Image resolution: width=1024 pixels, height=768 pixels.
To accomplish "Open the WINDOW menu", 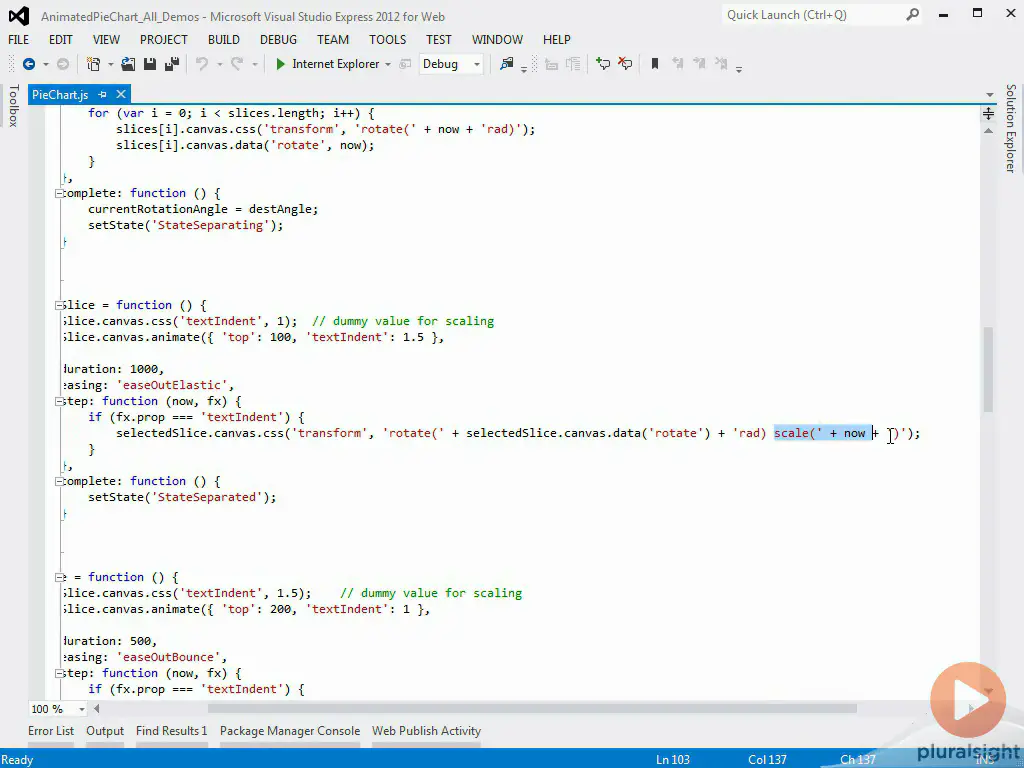I will click(x=497, y=40).
